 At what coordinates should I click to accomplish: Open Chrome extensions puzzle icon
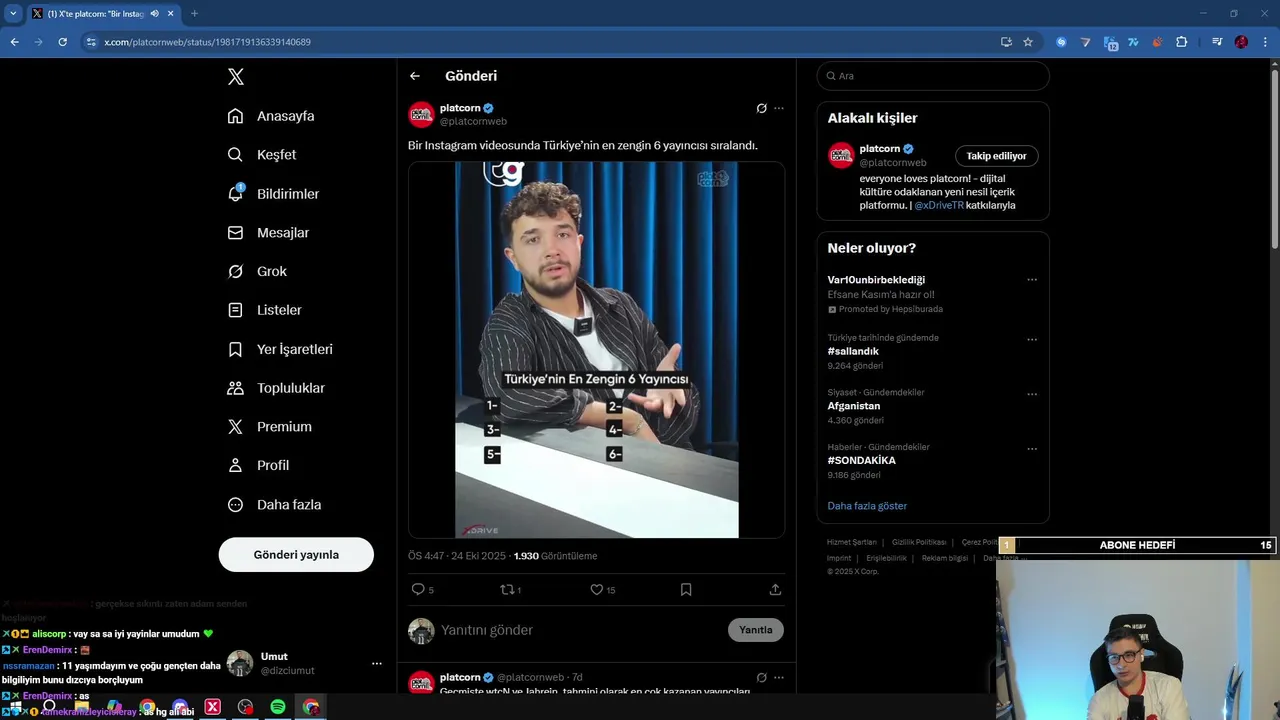point(1181,42)
